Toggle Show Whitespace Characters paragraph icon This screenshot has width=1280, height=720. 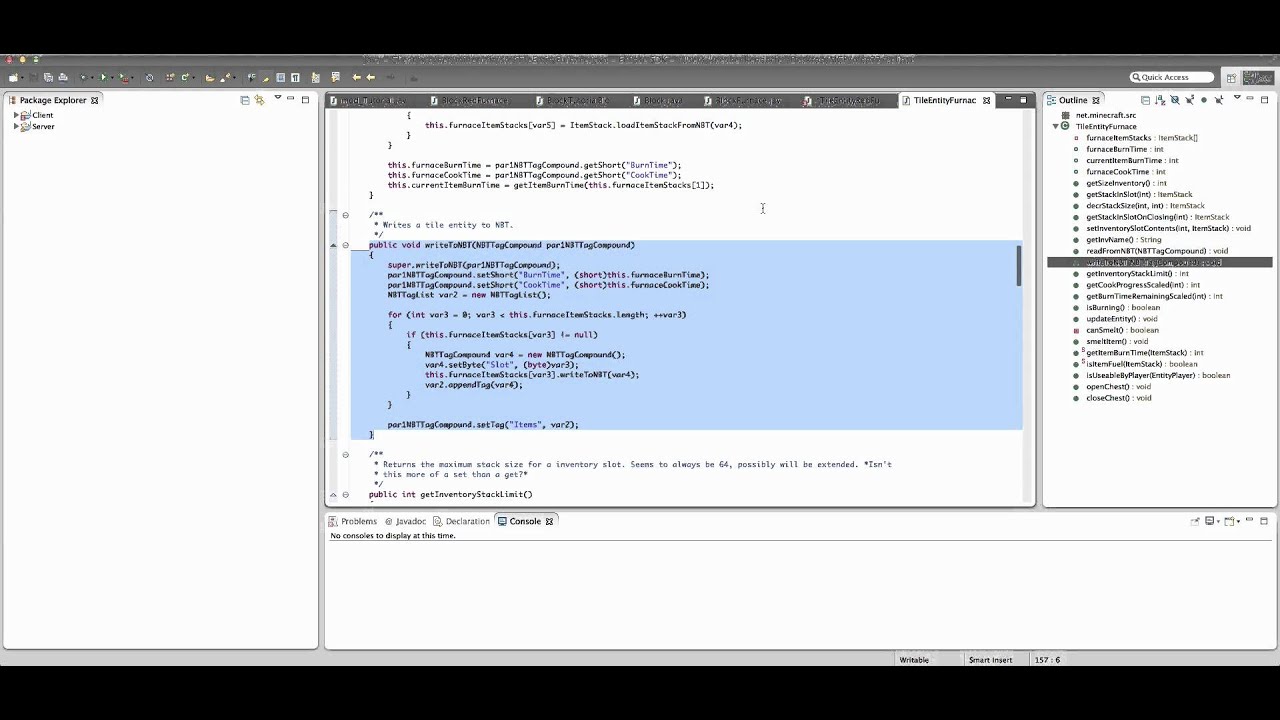tap(295, 78)
